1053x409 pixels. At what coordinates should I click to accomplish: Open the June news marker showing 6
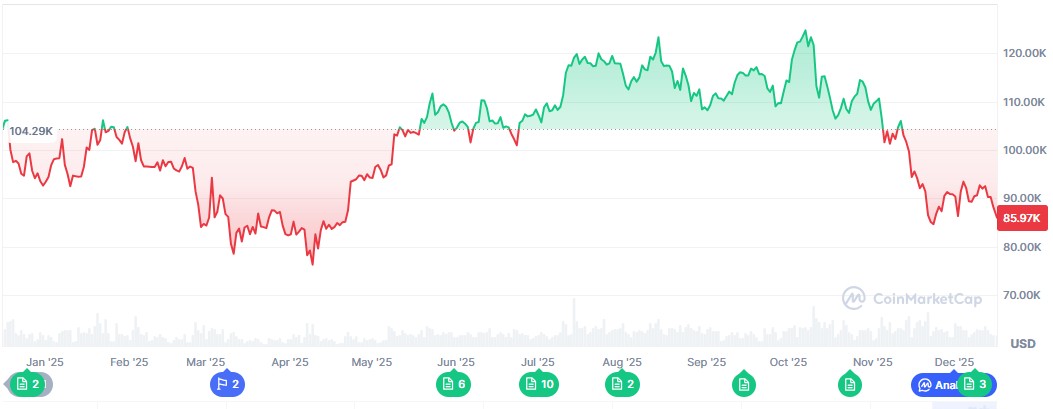pyautogui.click(x=454, y=384)
